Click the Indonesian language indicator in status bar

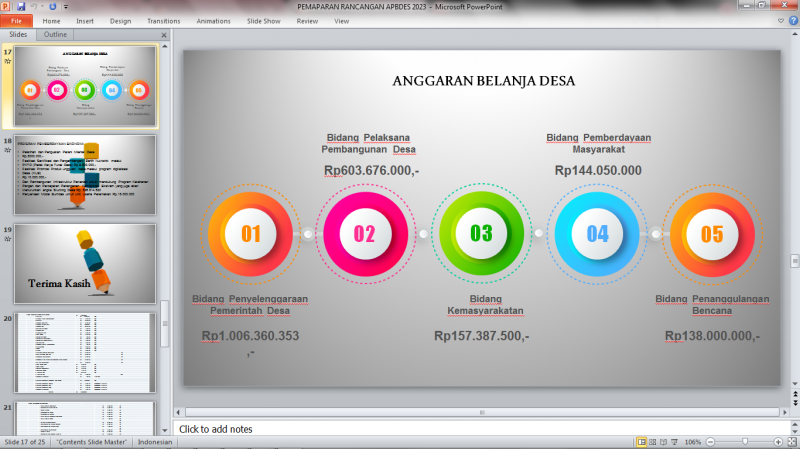point(154,441)
